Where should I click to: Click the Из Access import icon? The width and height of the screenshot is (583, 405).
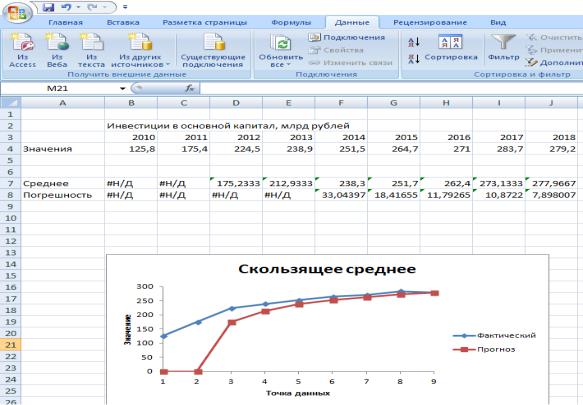click(22, 42)
